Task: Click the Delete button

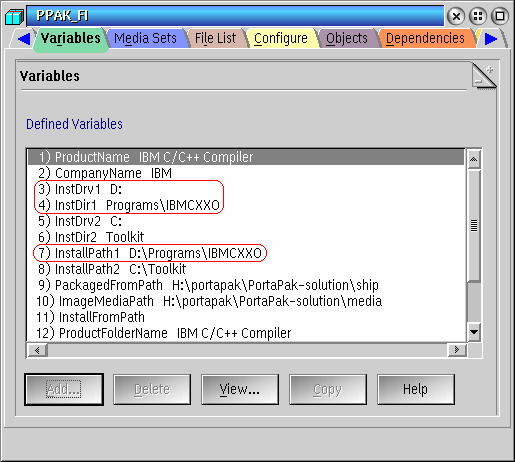Action: 152,389
